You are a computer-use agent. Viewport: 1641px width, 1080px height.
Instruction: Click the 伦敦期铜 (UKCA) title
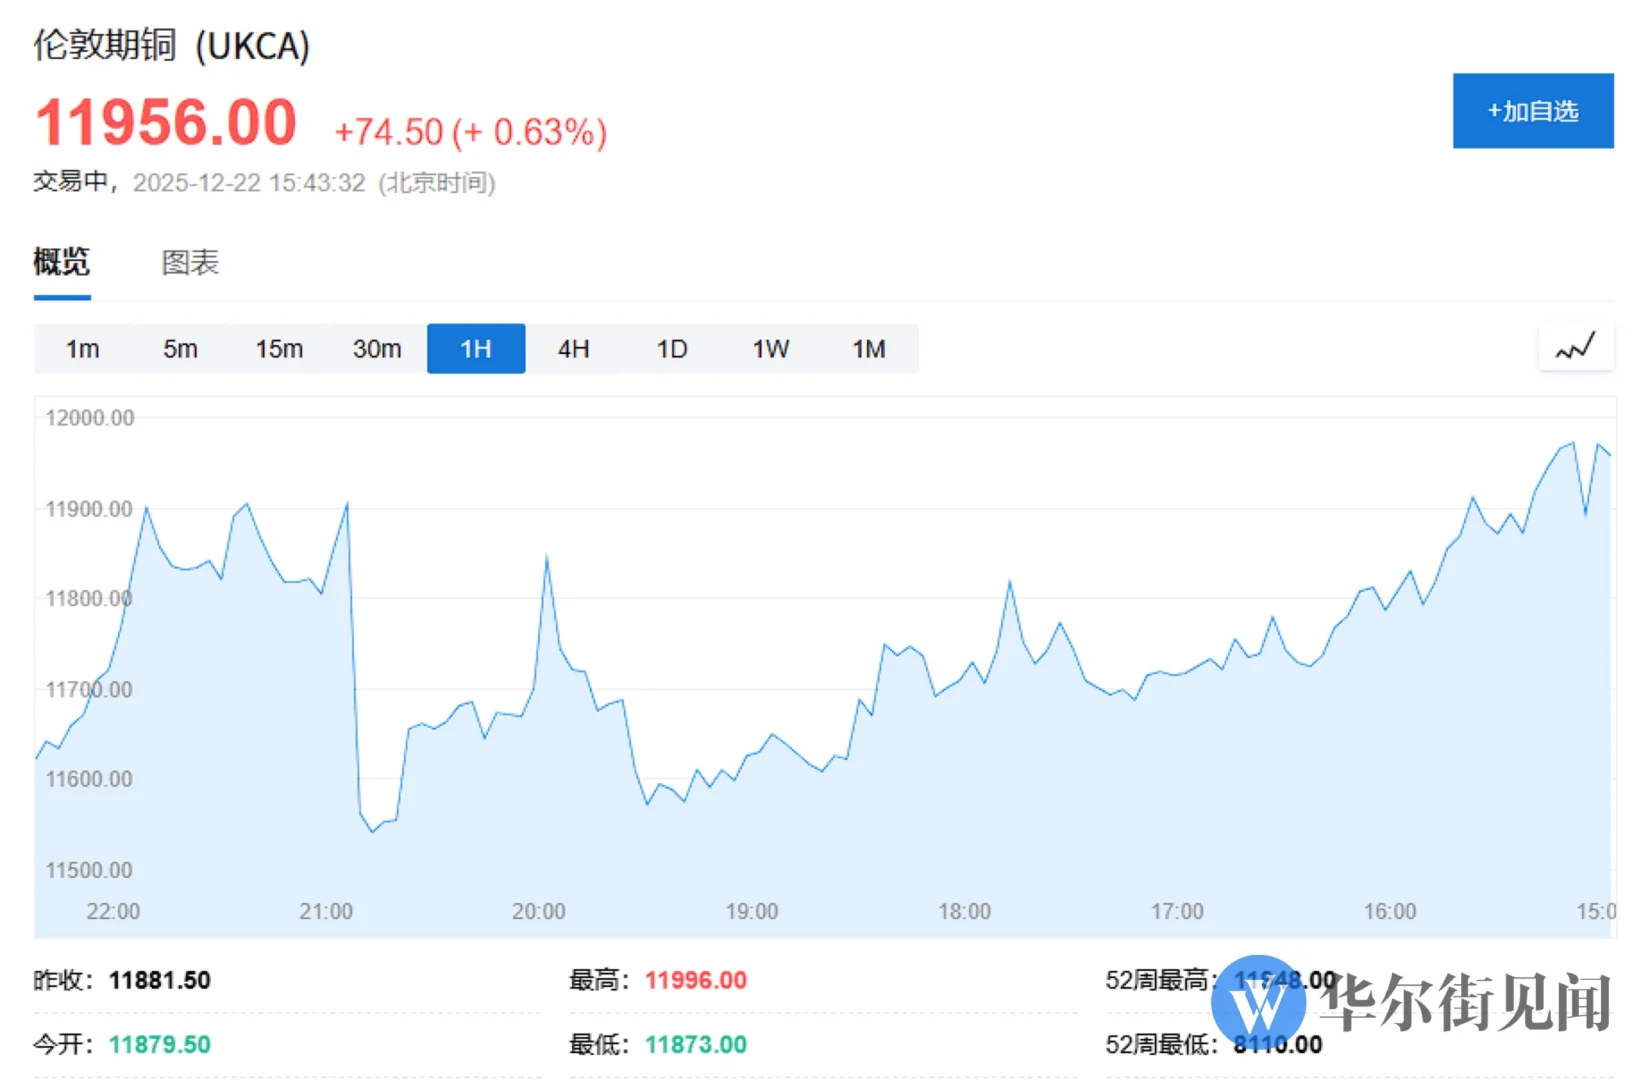pyautogui.click(x=172, y=46)
